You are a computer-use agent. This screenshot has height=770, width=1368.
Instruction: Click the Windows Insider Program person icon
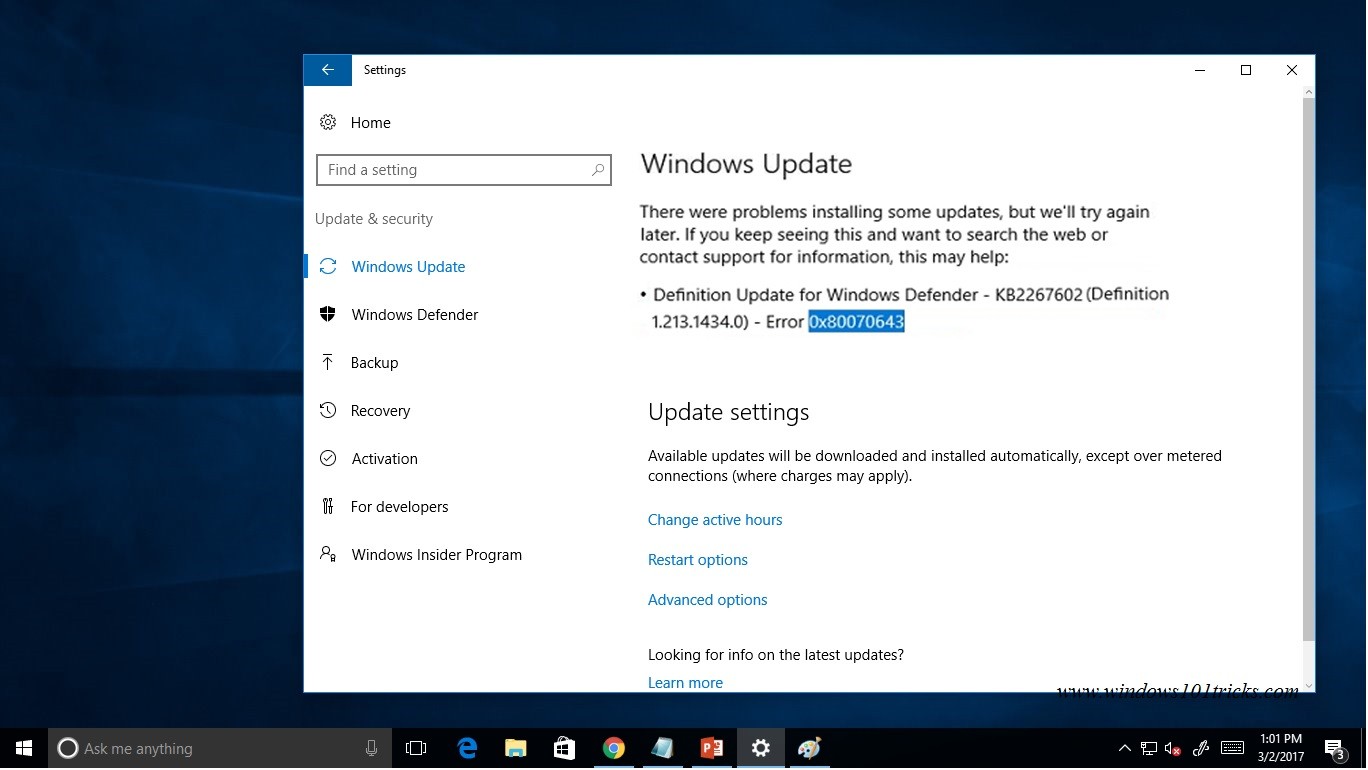point(327,554)
